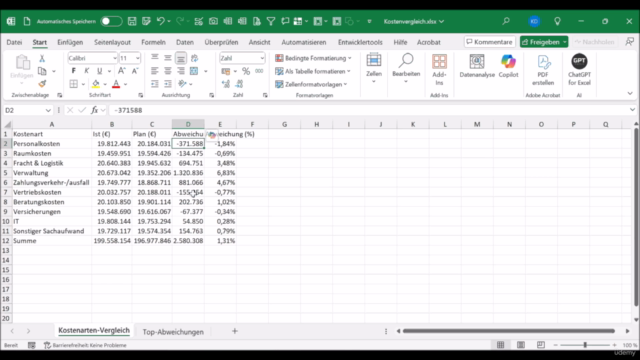Center text horizontally
The height and width of the screenshot is (360, 640).
pos(167,71)
